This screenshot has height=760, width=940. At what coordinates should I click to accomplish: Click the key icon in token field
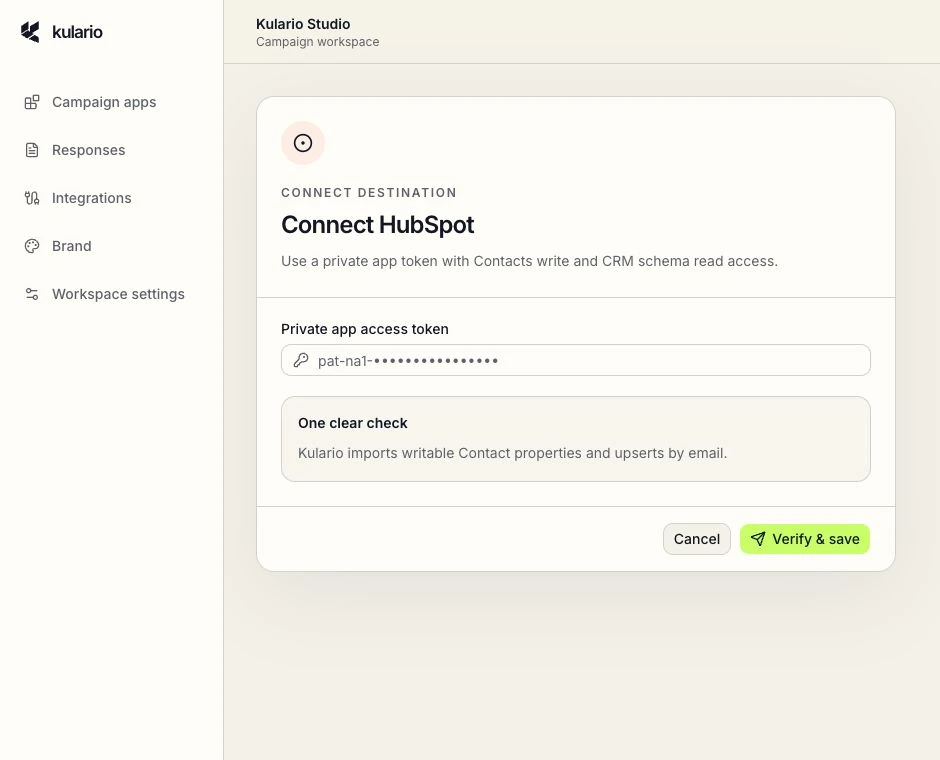301,360
